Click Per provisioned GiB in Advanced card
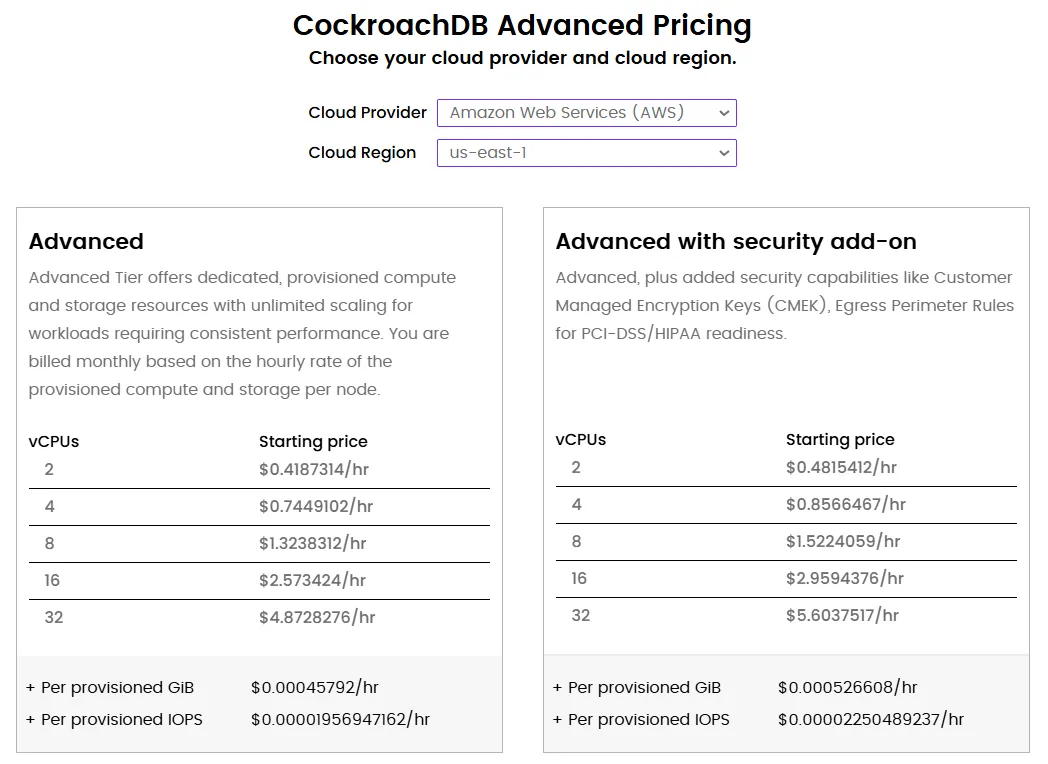 click(x=117, y=688)
